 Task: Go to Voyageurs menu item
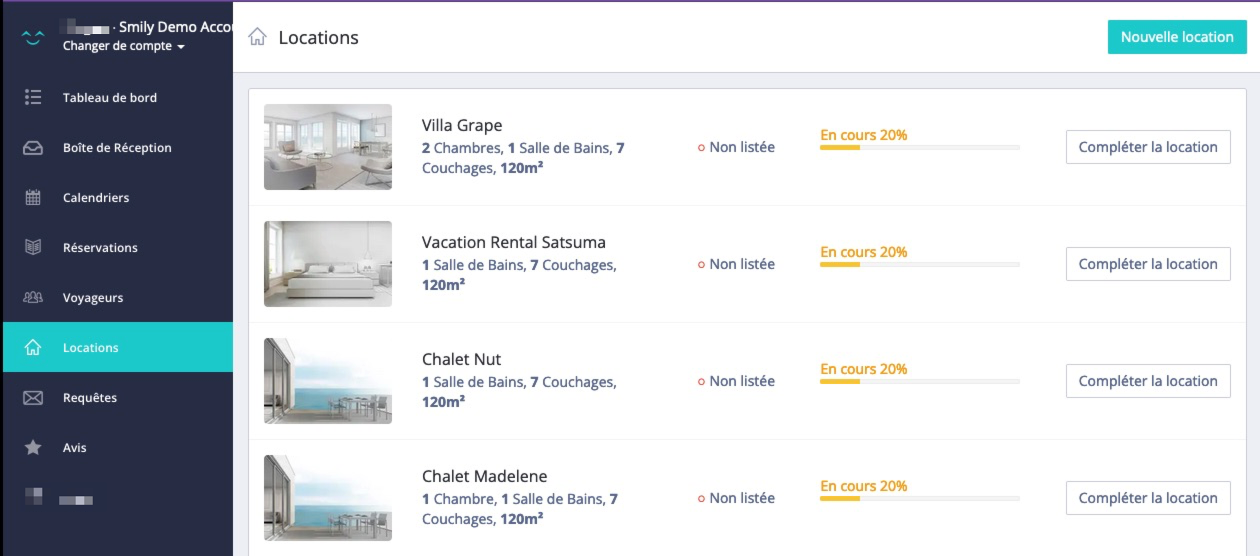coord(118,298)
